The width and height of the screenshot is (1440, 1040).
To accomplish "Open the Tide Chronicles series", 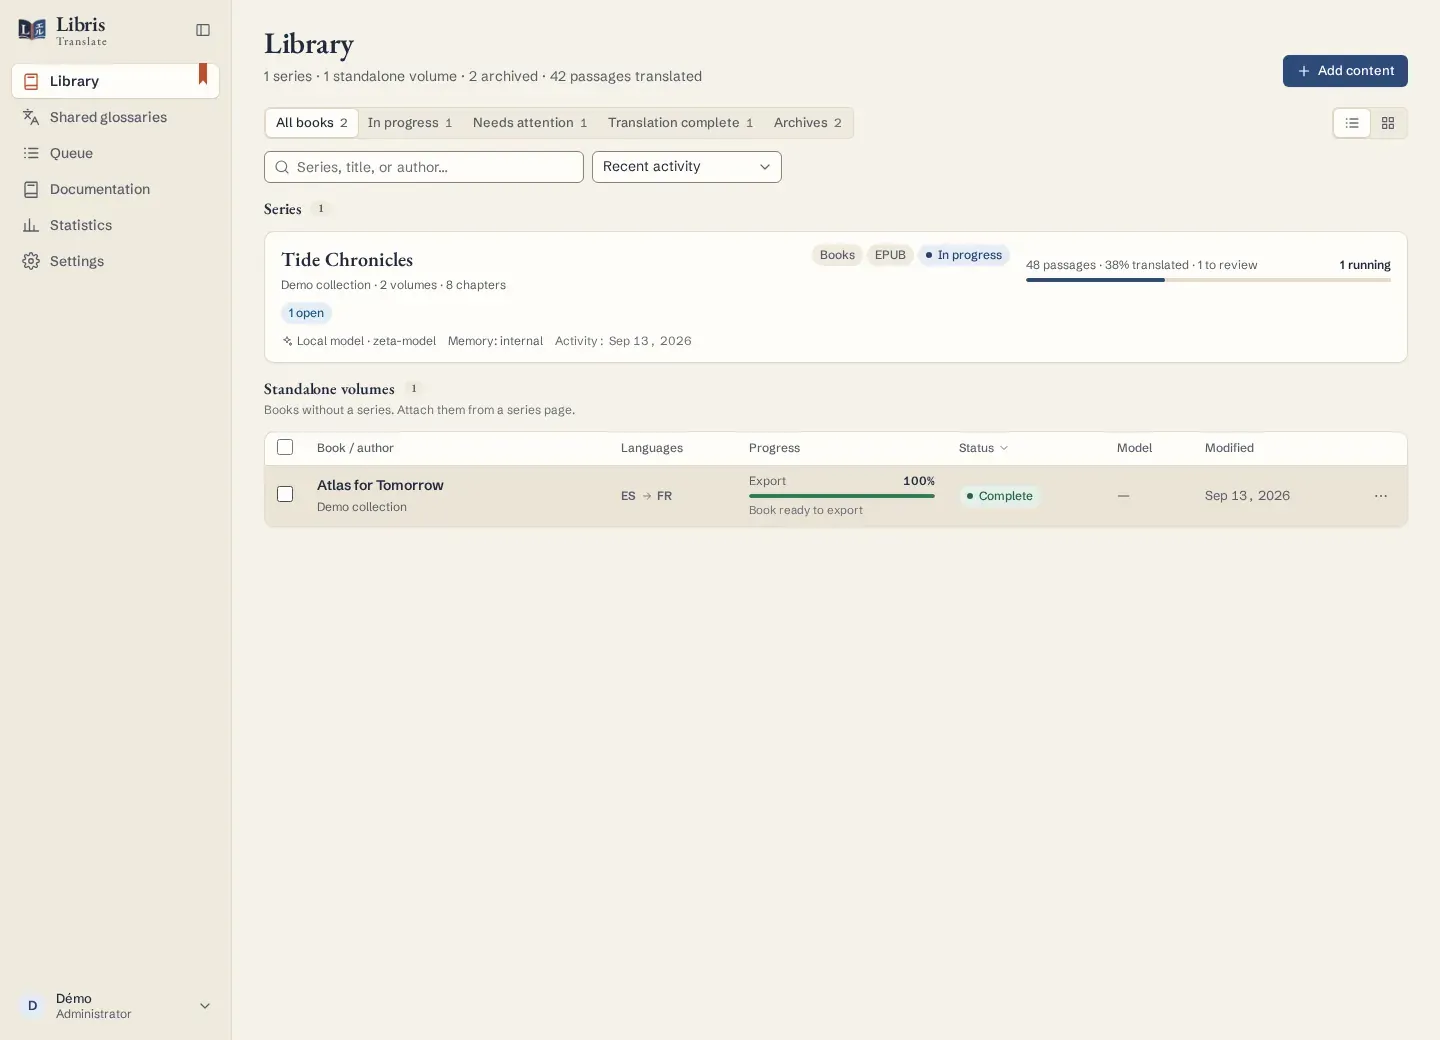I will [347, 260].
